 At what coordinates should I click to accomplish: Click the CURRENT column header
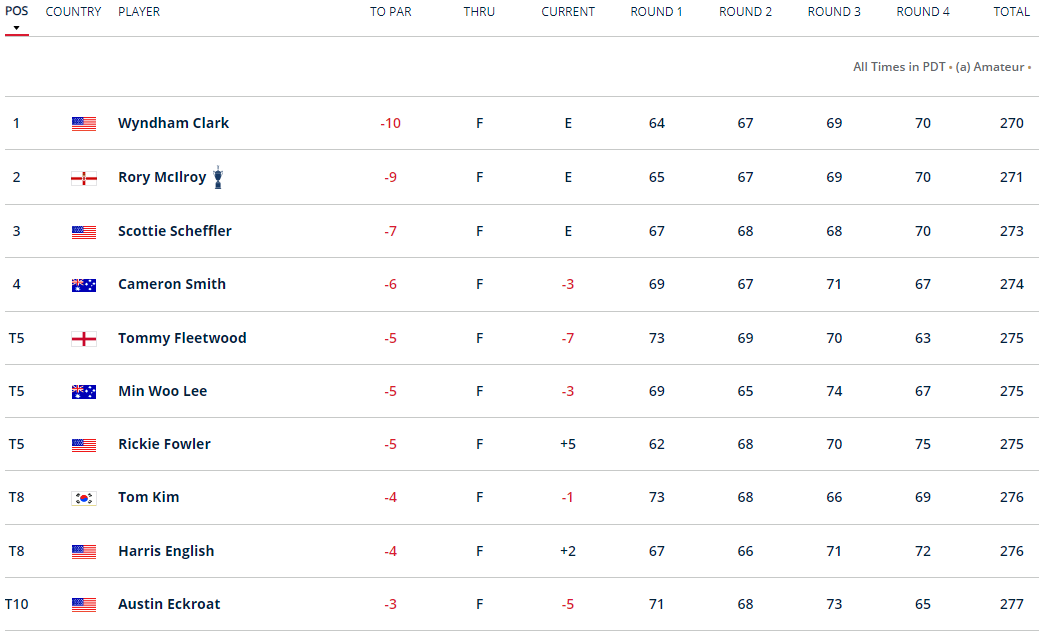568,12
